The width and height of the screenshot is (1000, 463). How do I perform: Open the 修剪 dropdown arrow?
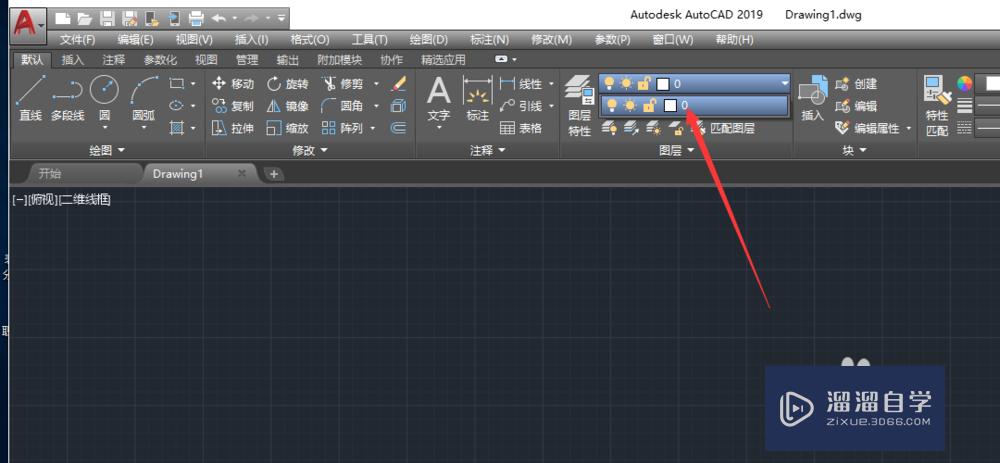(376, 84)
